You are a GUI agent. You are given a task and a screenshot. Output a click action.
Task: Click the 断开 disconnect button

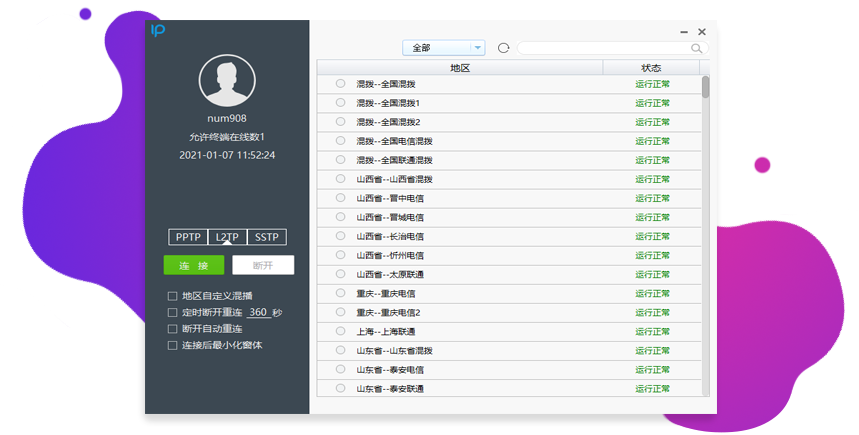click(x=263, y=266)
